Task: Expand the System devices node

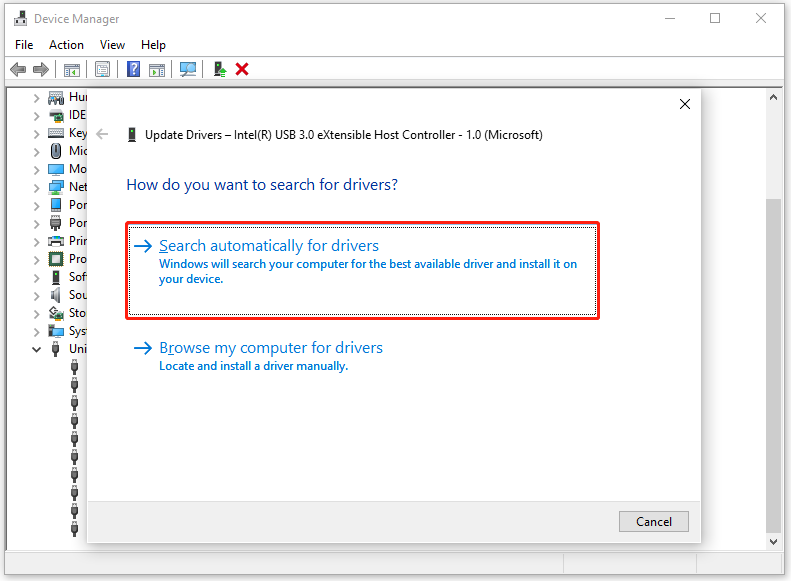Action: [x=36, y=332]
